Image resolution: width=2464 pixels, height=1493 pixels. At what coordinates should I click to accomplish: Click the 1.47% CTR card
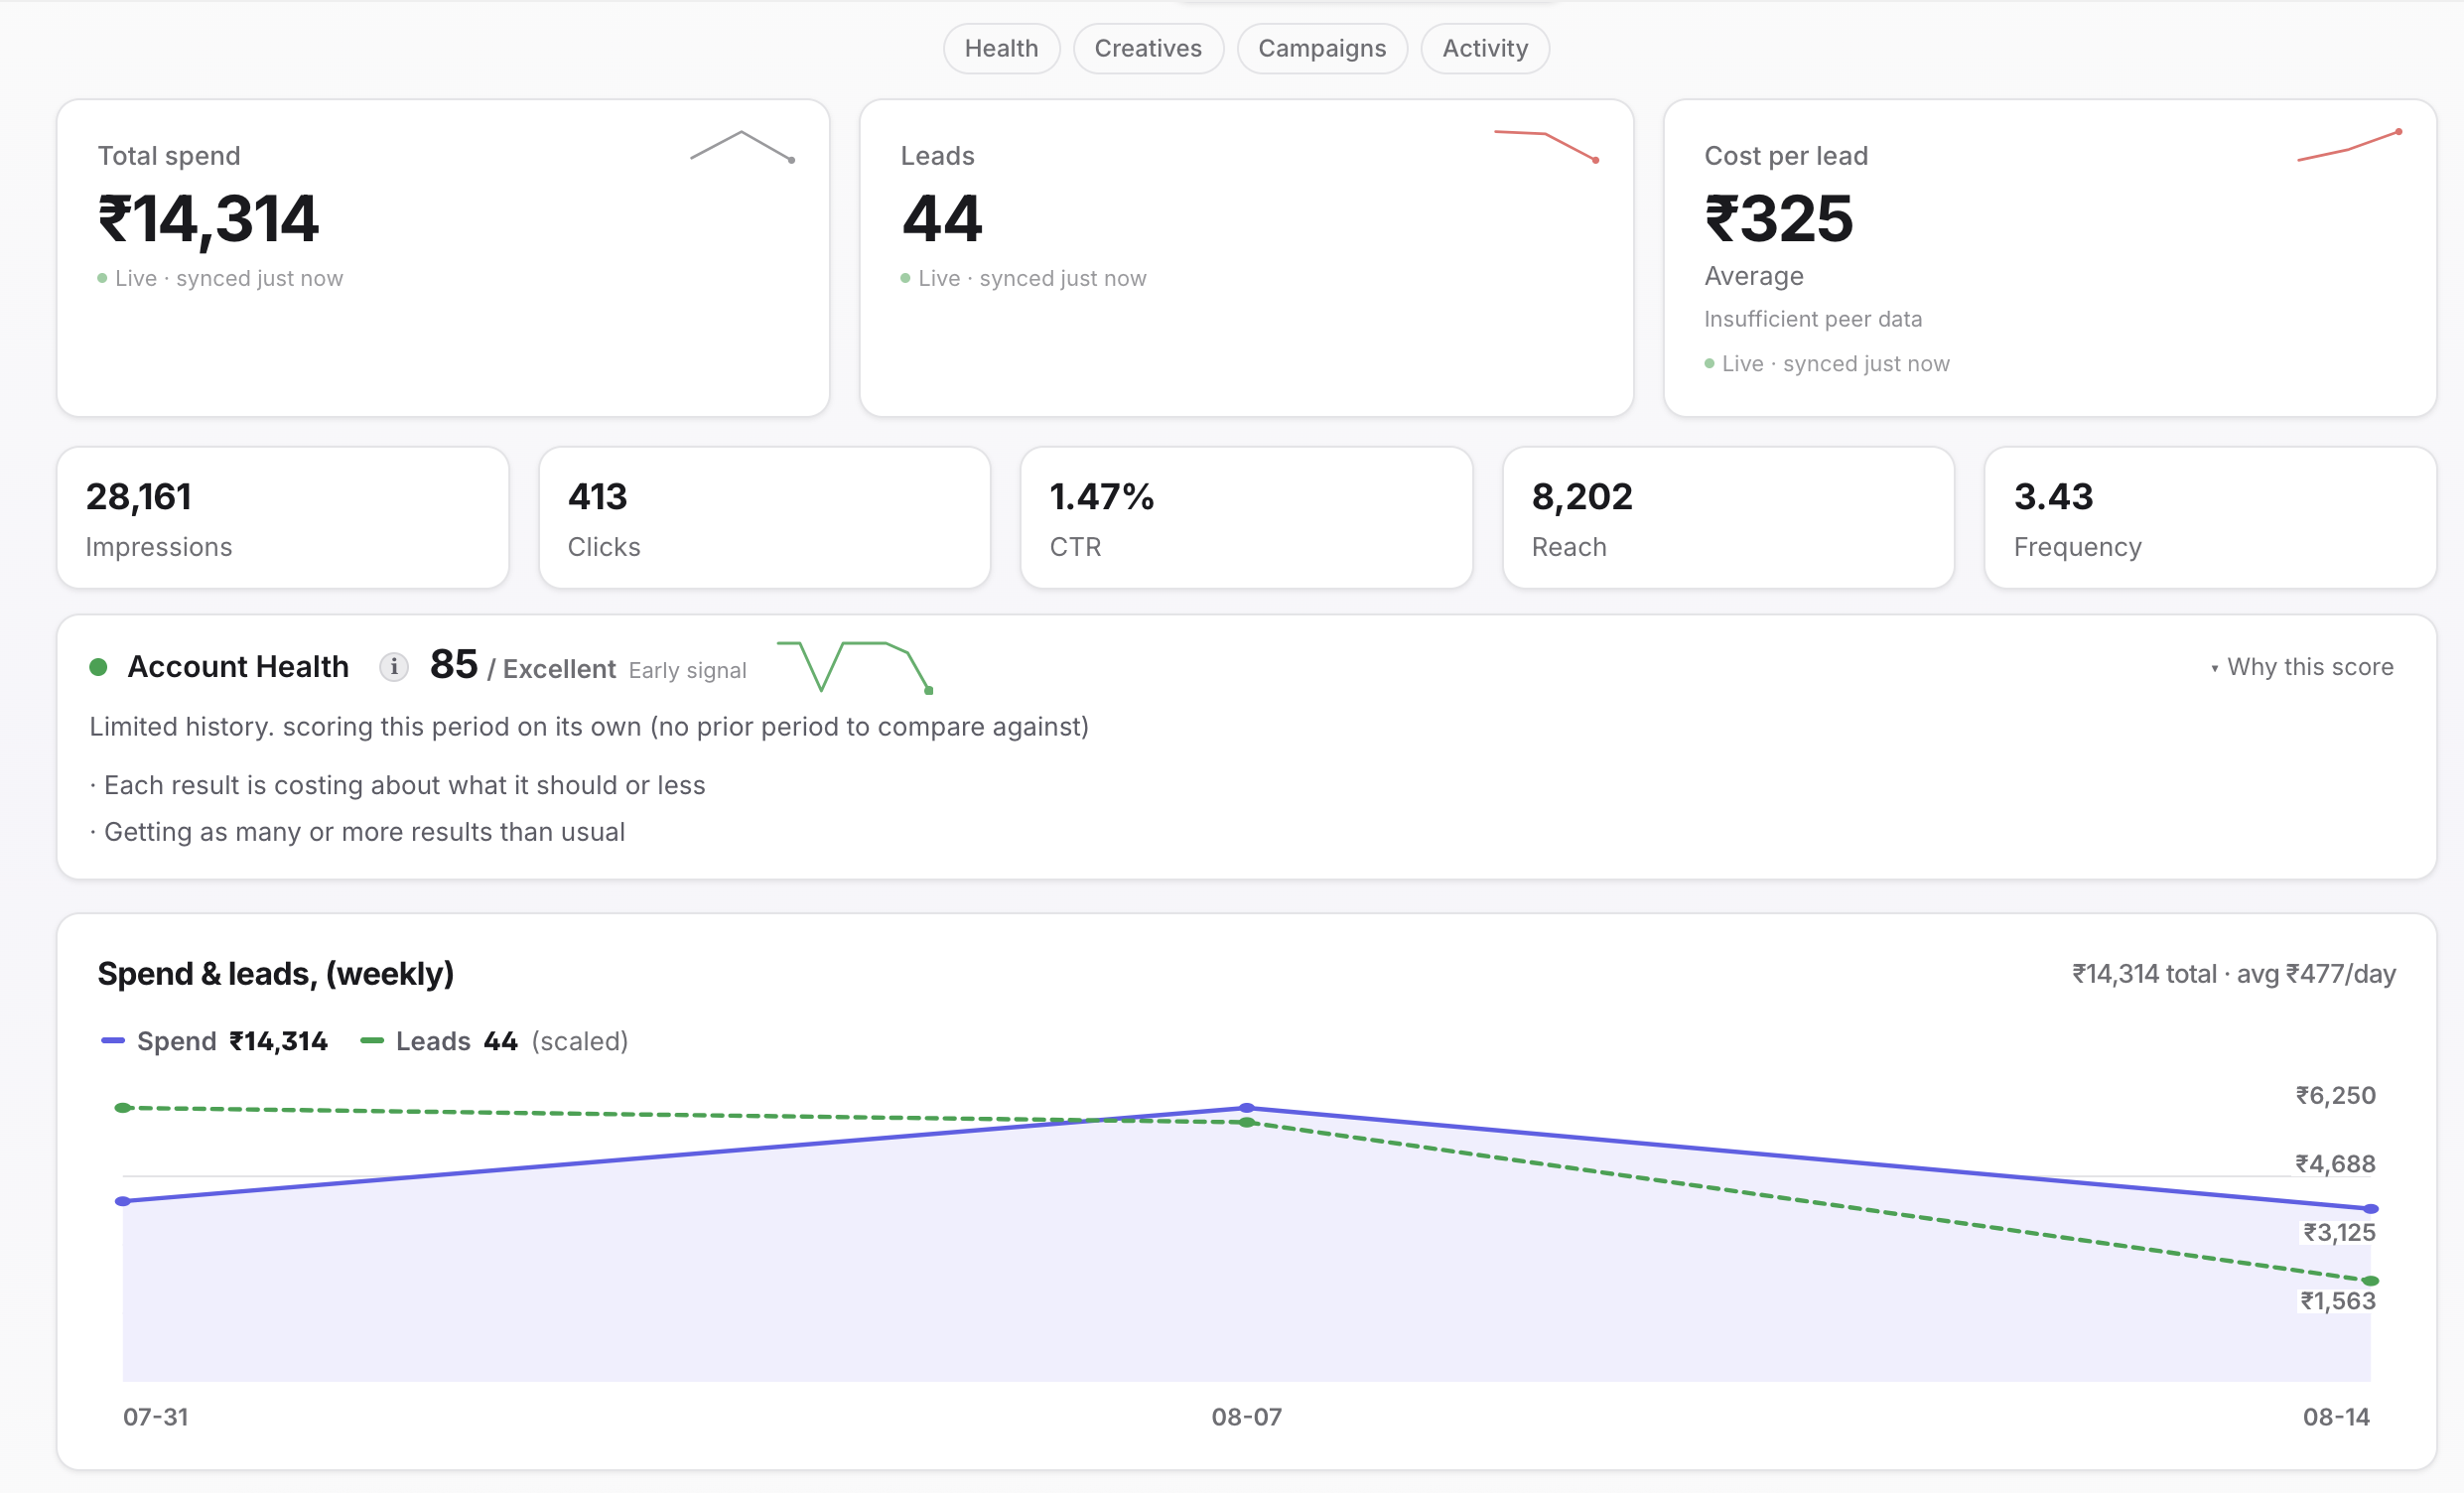tap(1247, 518)
